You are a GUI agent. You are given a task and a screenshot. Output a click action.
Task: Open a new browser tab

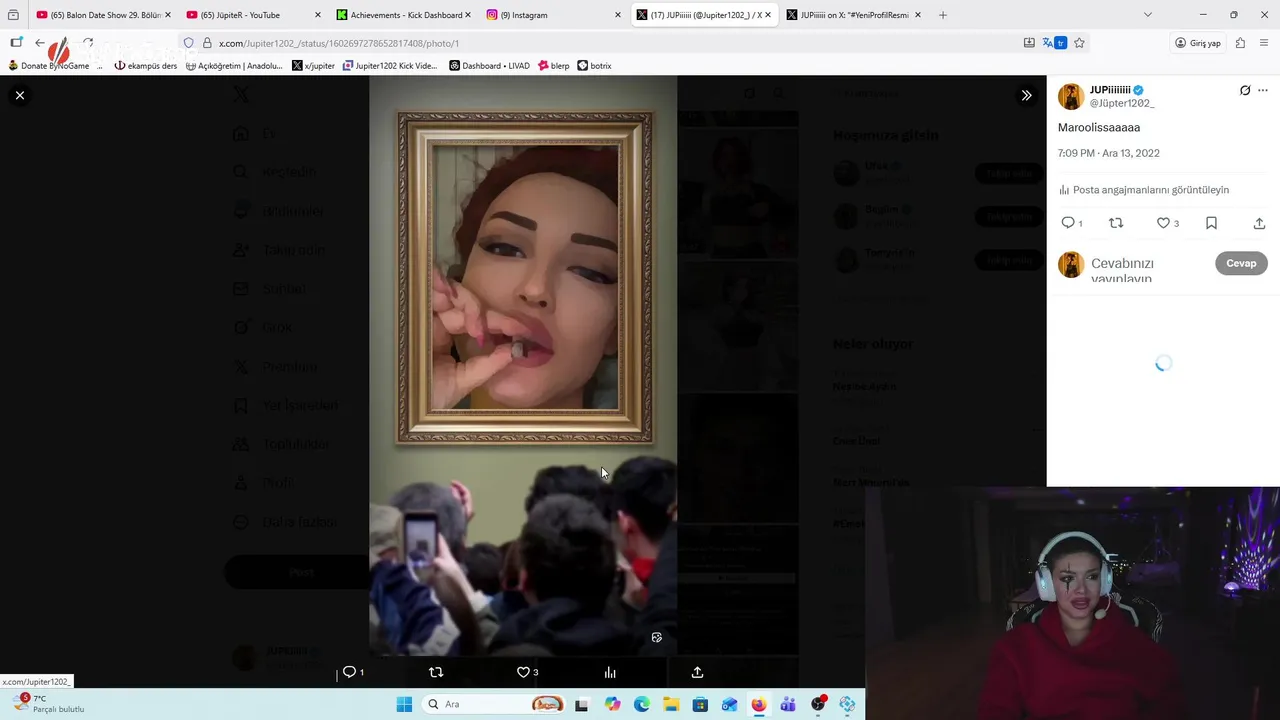coord(942,15)
